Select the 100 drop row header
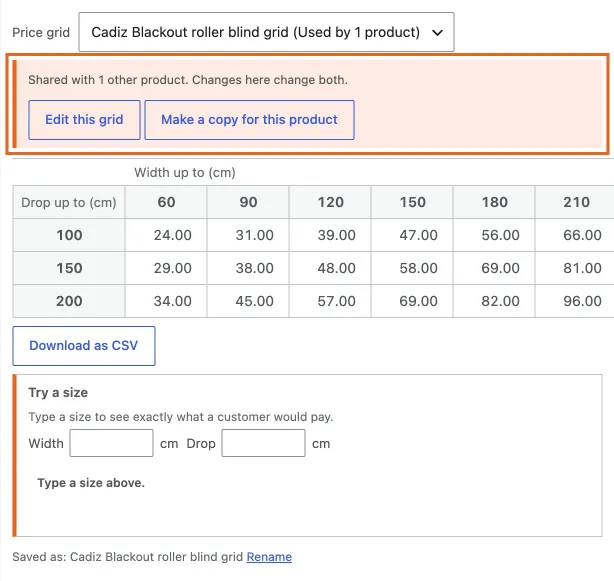Screen dimensions: 614x581 tap(69, 235)
